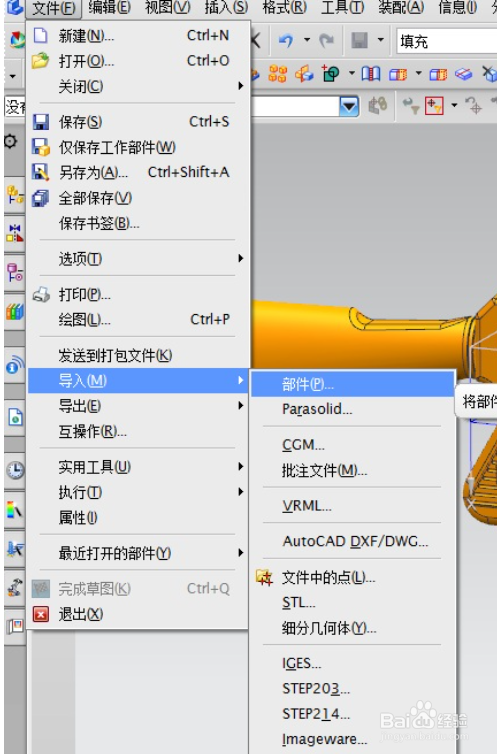The height and width of the screenshot is (754, 497).
Task: Import STEP203... file
Action: point(353,689)
